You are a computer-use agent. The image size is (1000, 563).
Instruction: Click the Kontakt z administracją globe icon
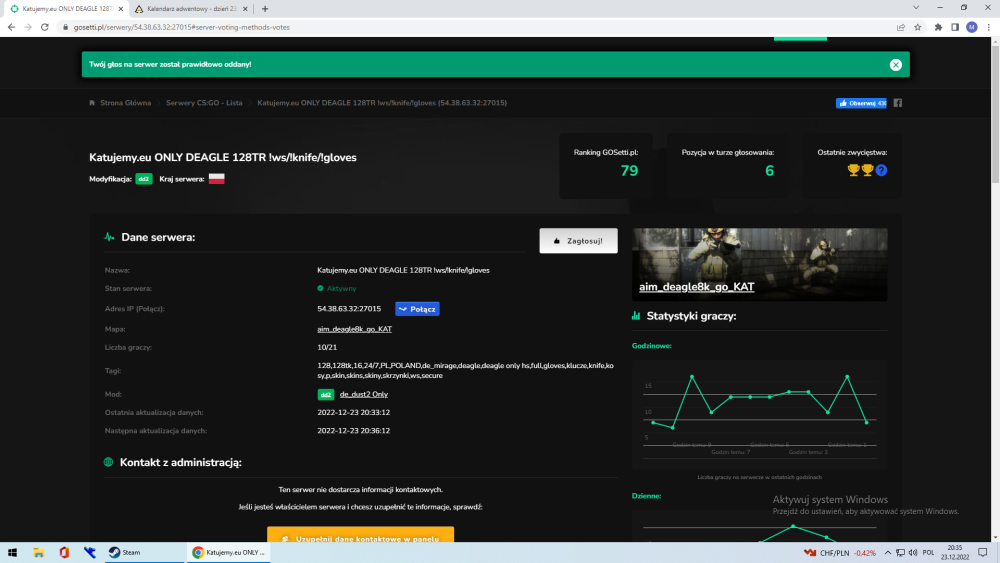[x=108, y=462]
